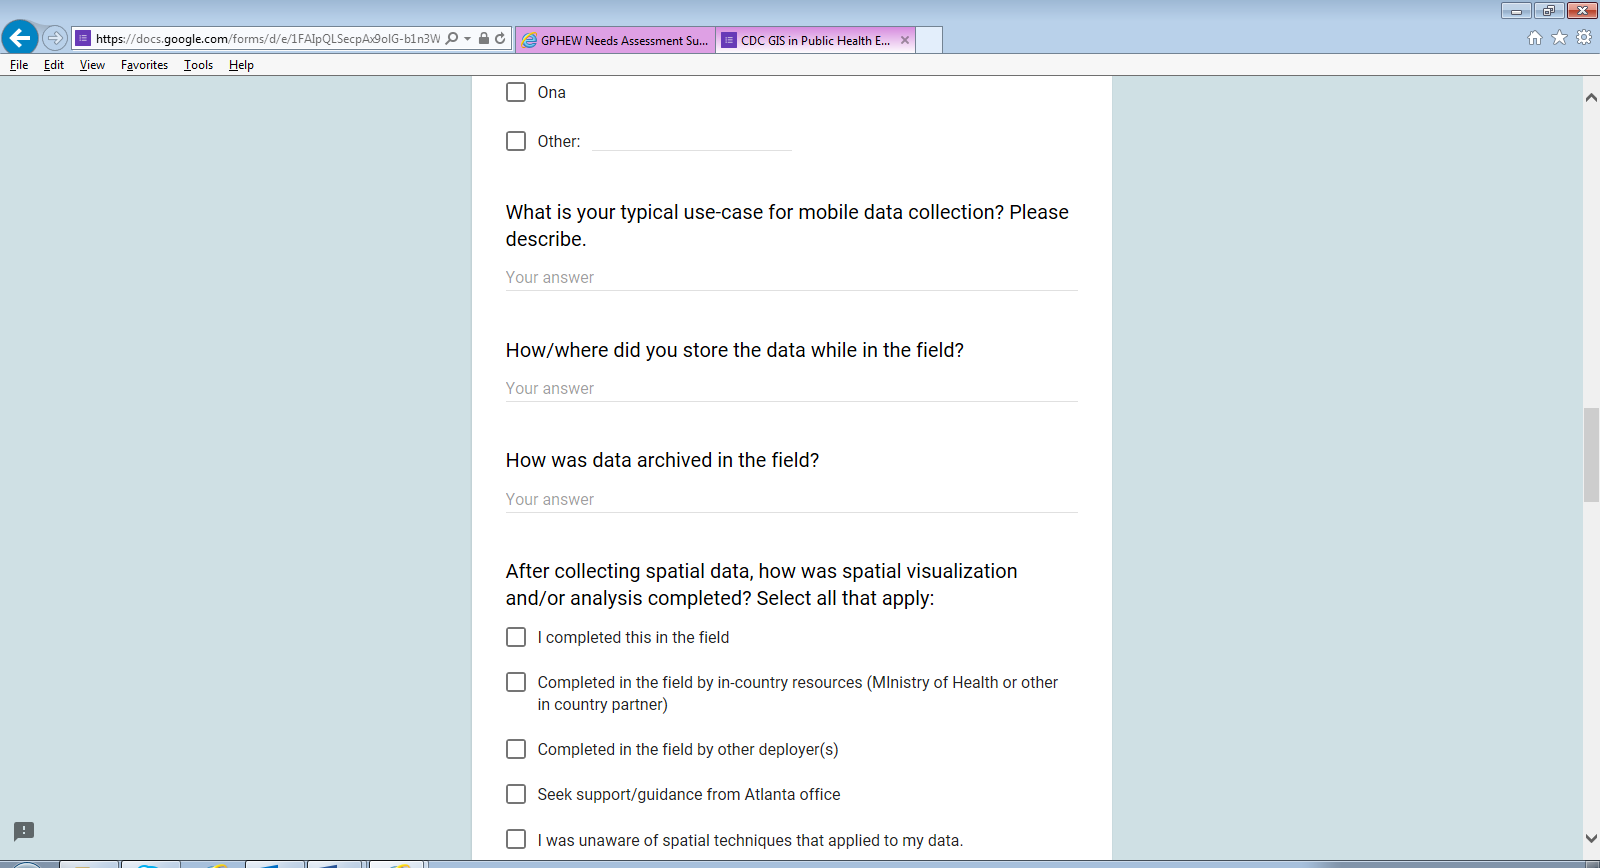1600x868 pixels.
Task: Tick 'Completed in the field by in-country resources'
Action: point(516,682)
